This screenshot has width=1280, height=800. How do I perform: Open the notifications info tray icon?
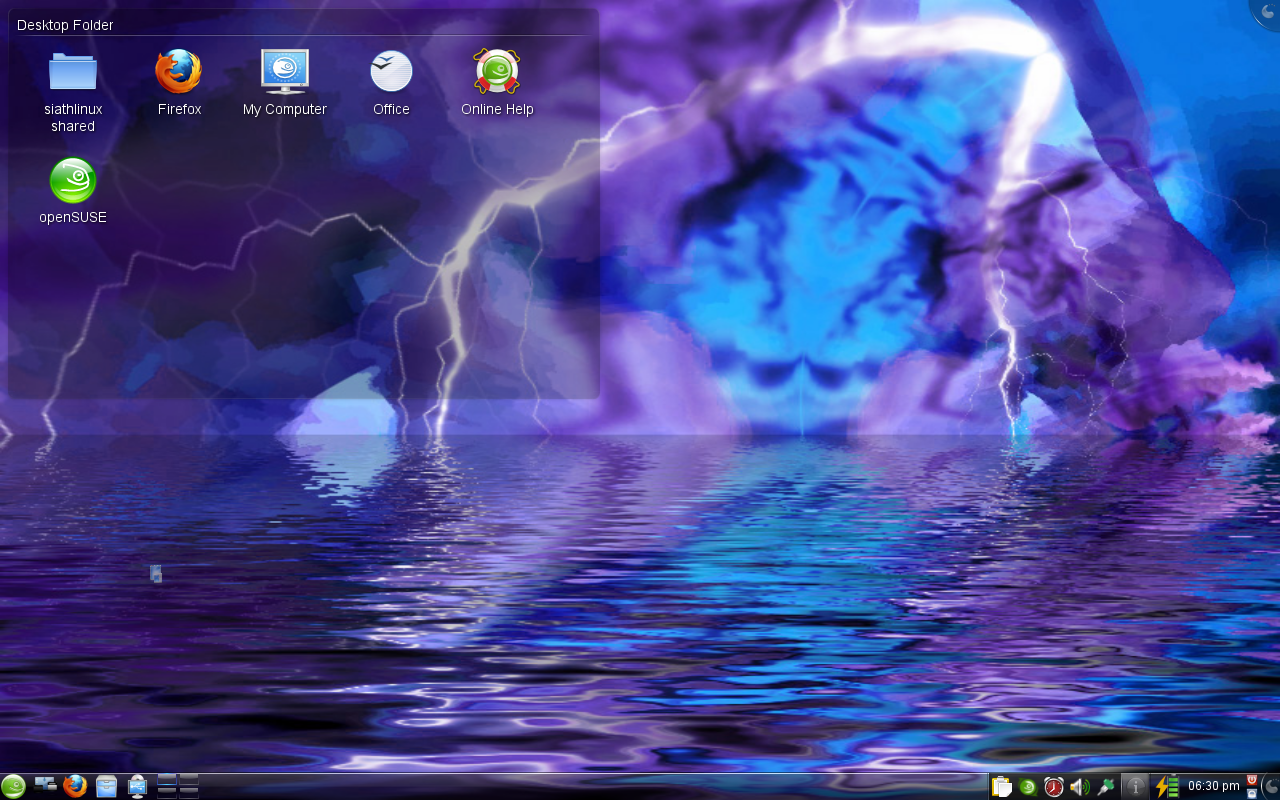(1135, 787)
